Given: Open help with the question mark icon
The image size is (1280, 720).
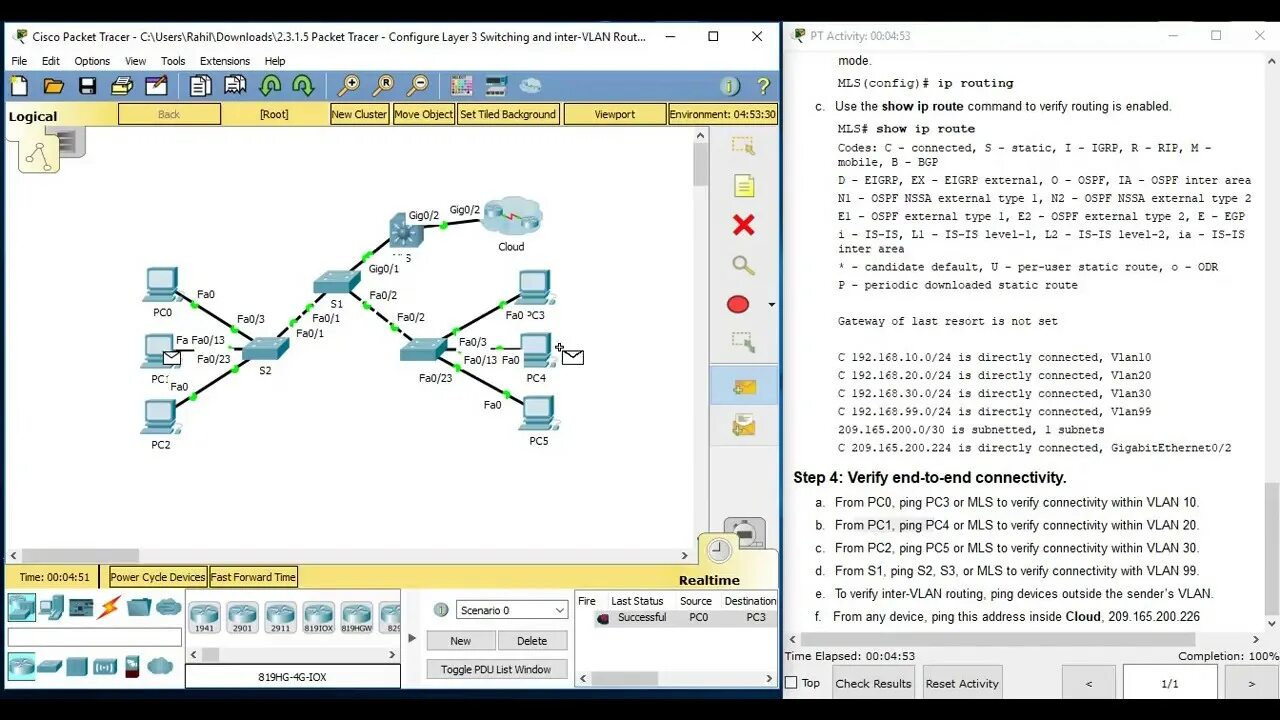Looking at the screenshot, I should tap(763, 86).
